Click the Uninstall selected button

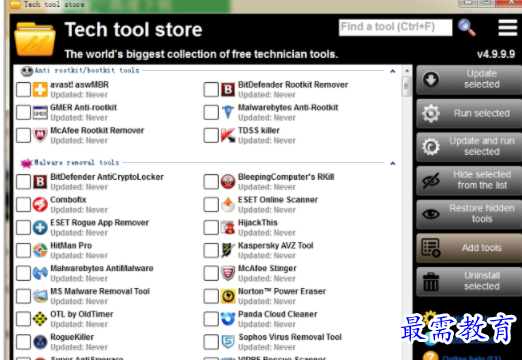(469, 281)
